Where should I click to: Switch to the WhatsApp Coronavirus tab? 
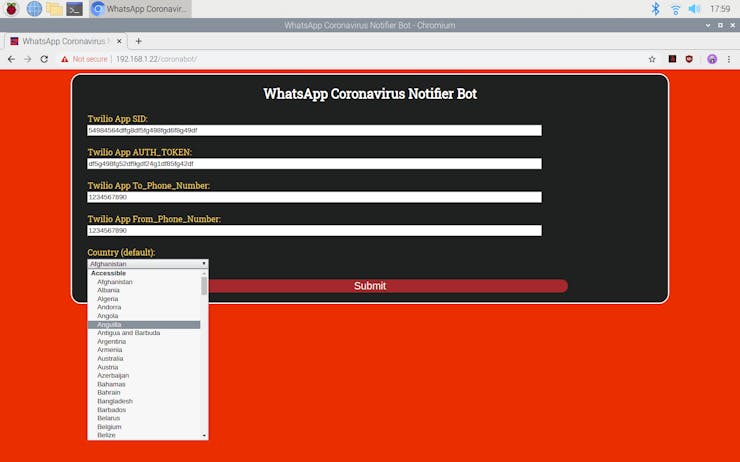point(66,41)
